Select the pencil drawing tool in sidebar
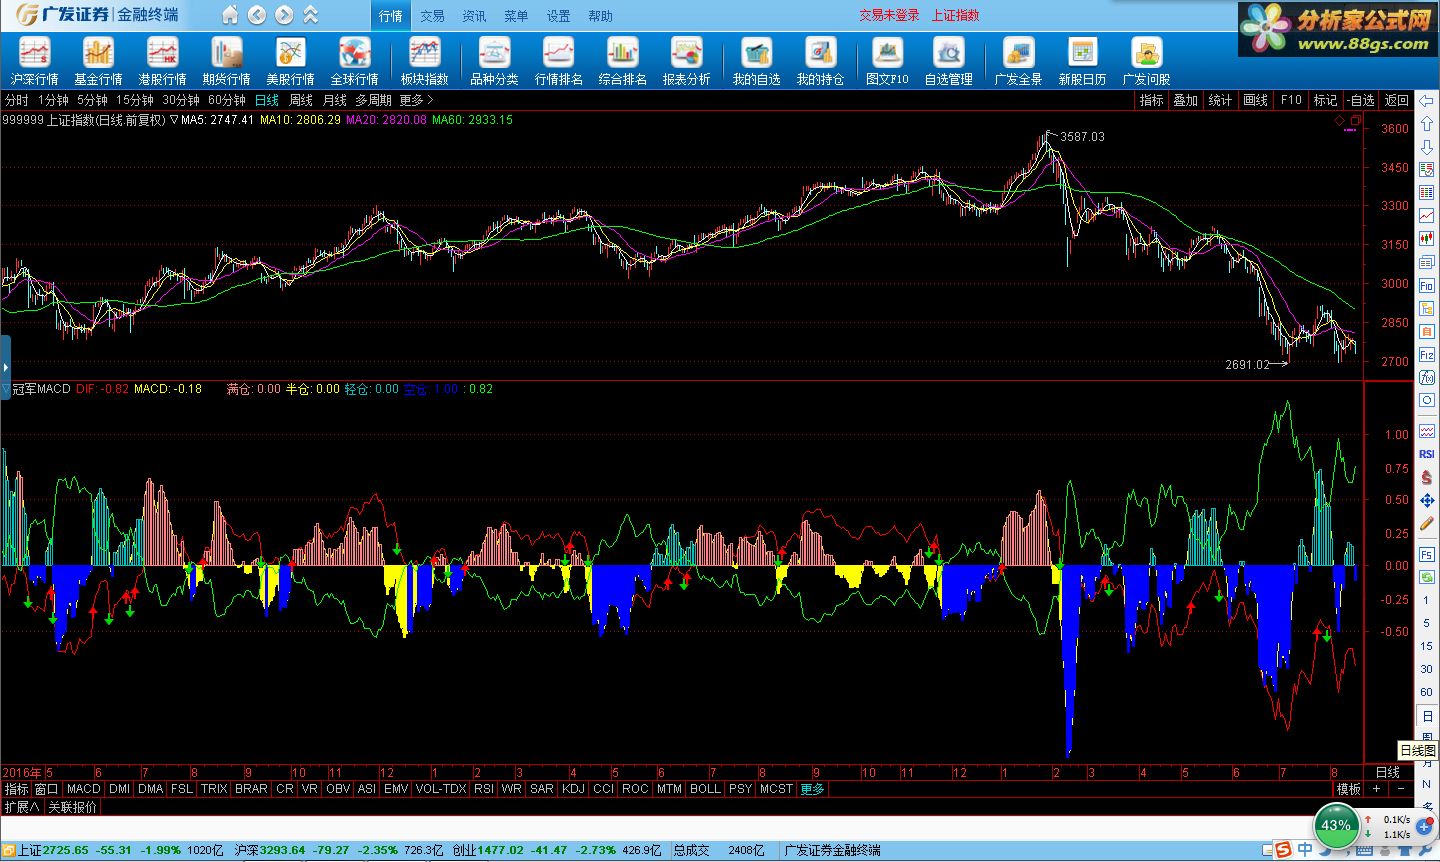1440x862 pixels. (1426, 523)
